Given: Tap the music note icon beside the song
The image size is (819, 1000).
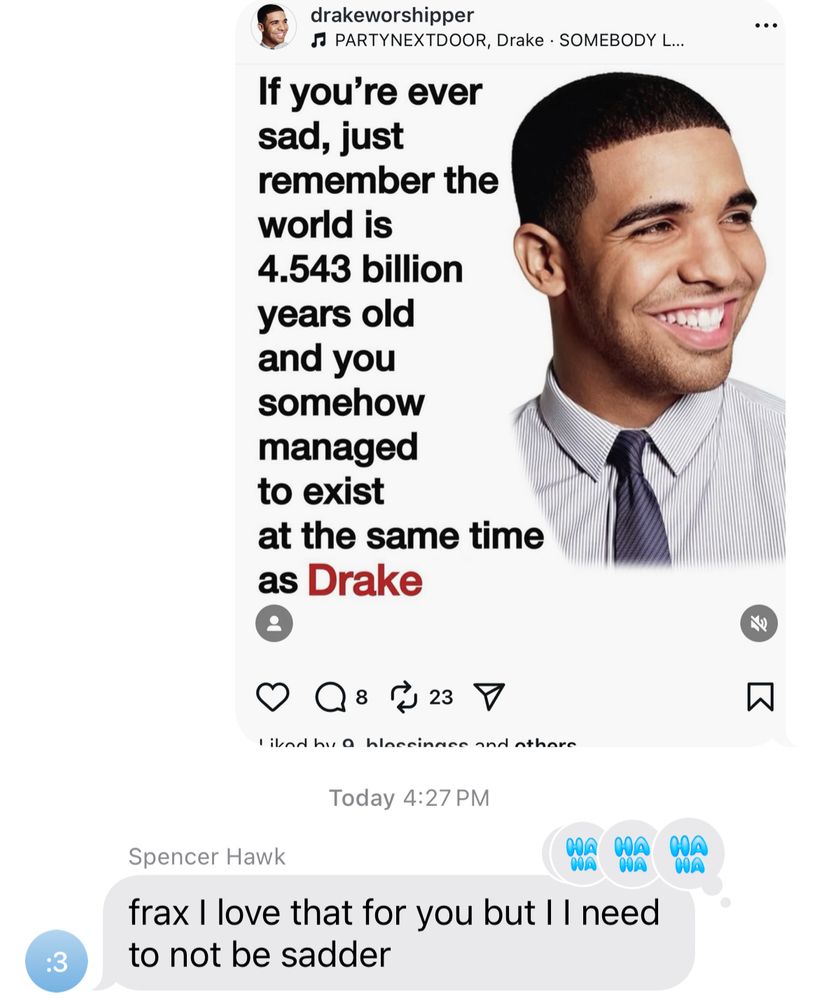Looking at the screenshot, I should point(318,41).
